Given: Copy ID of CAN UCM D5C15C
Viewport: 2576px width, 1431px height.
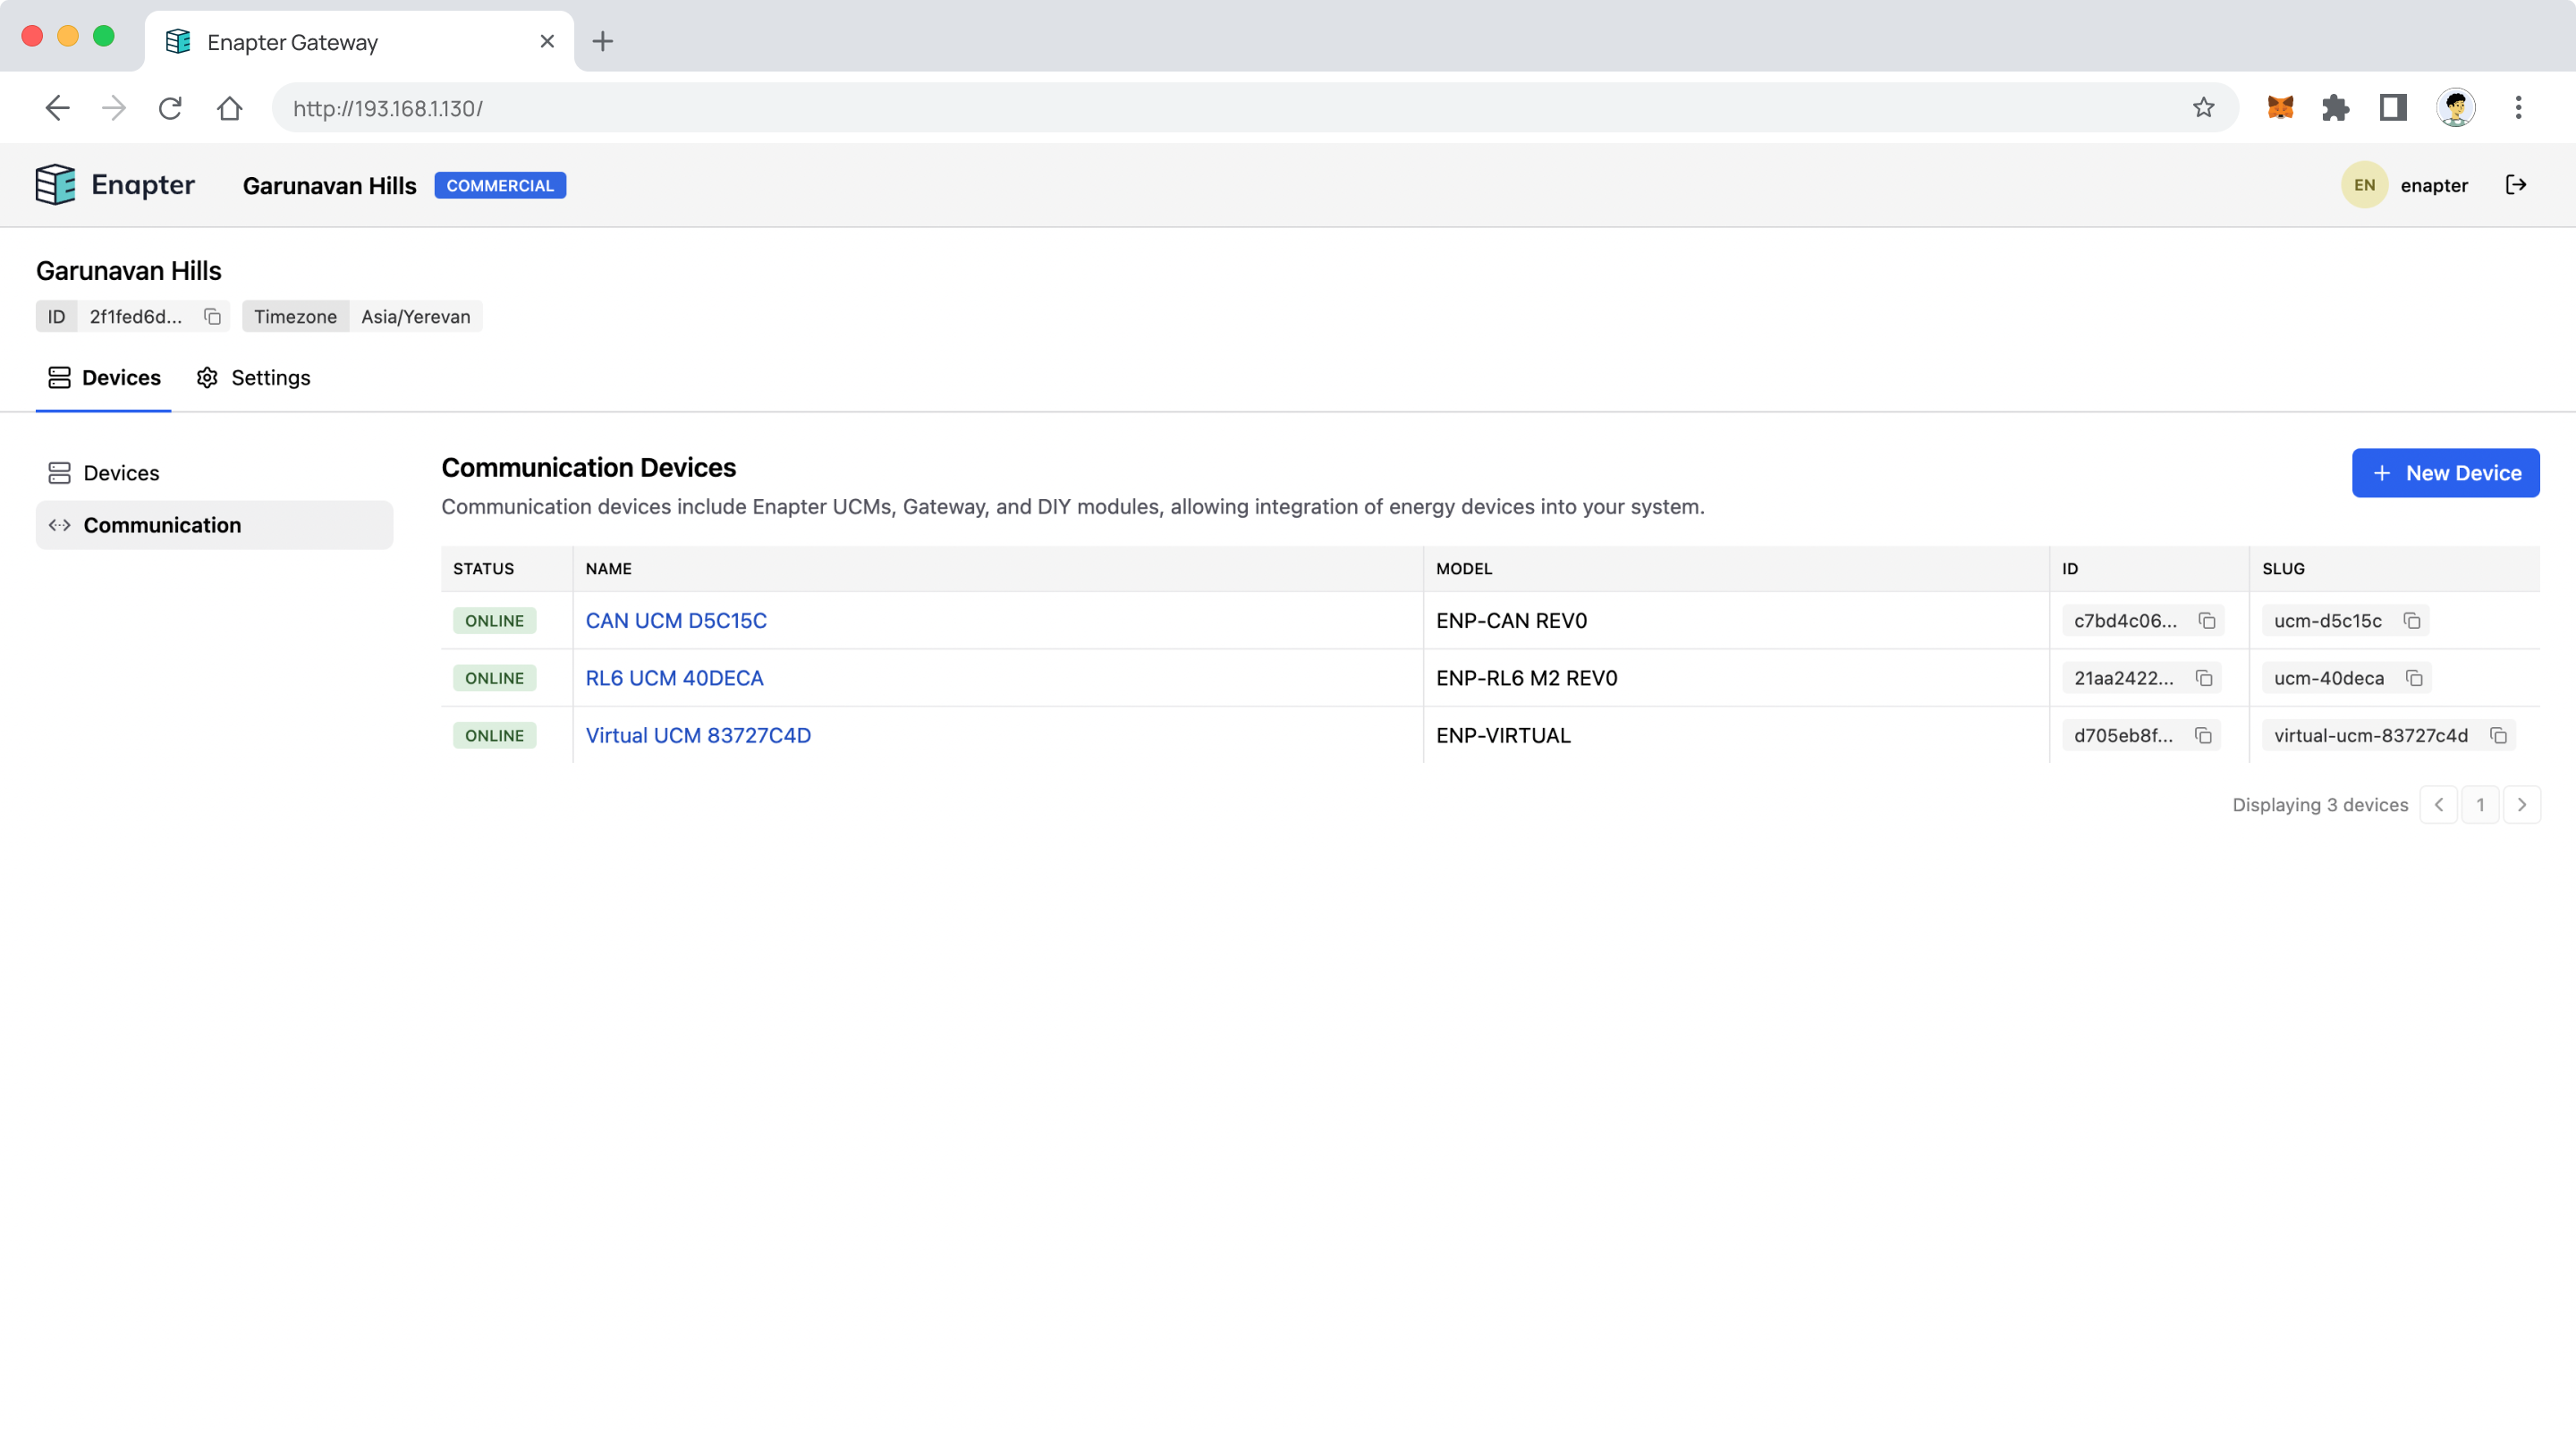Looking at the screenshot, I should click(2207, 621).
